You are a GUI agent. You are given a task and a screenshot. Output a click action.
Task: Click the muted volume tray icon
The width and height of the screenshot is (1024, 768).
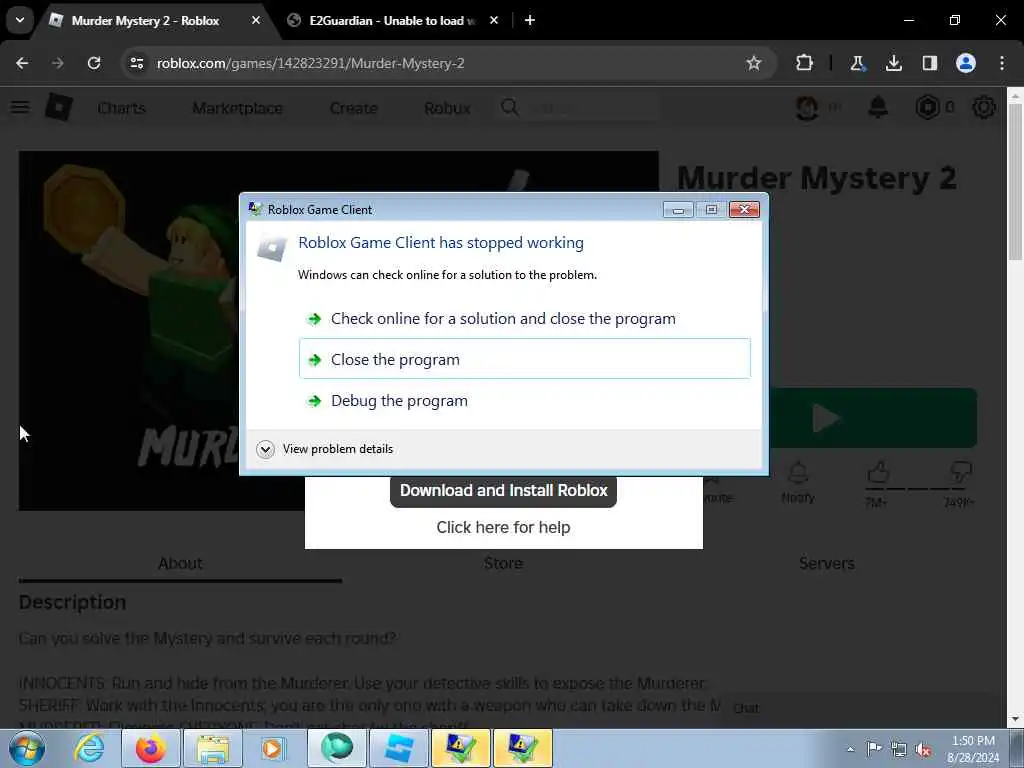[923, 749]
